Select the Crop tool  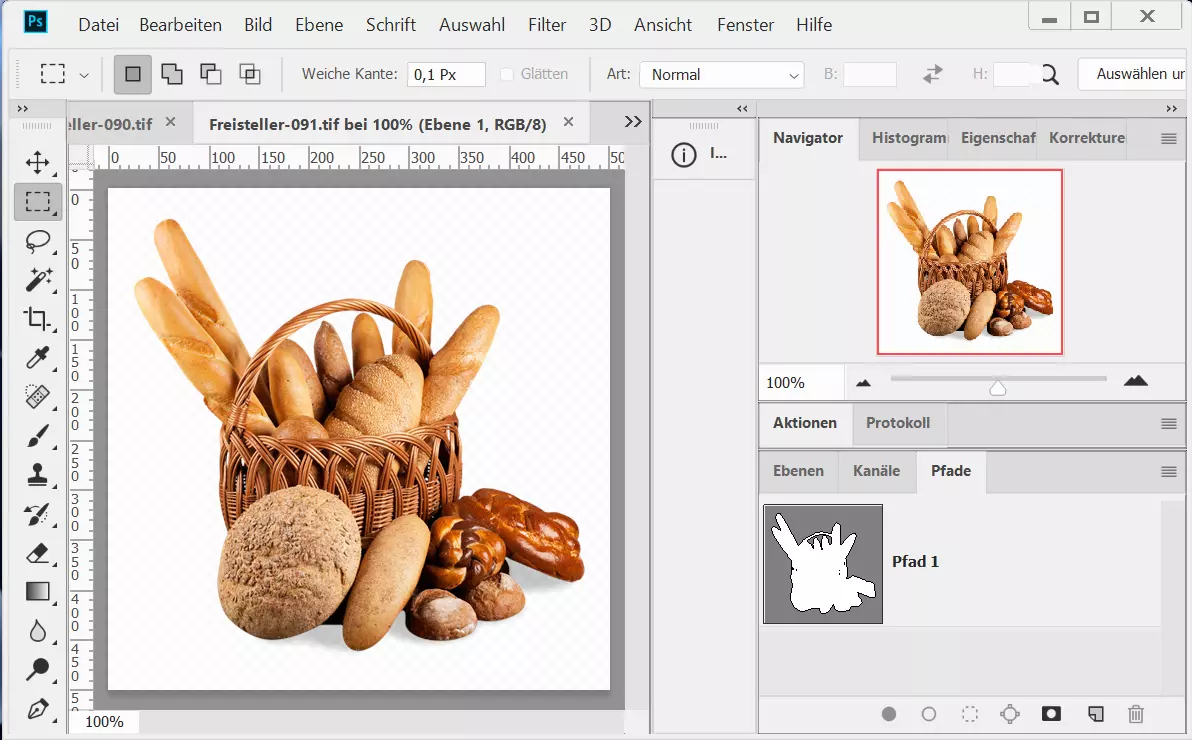(37, 319)
